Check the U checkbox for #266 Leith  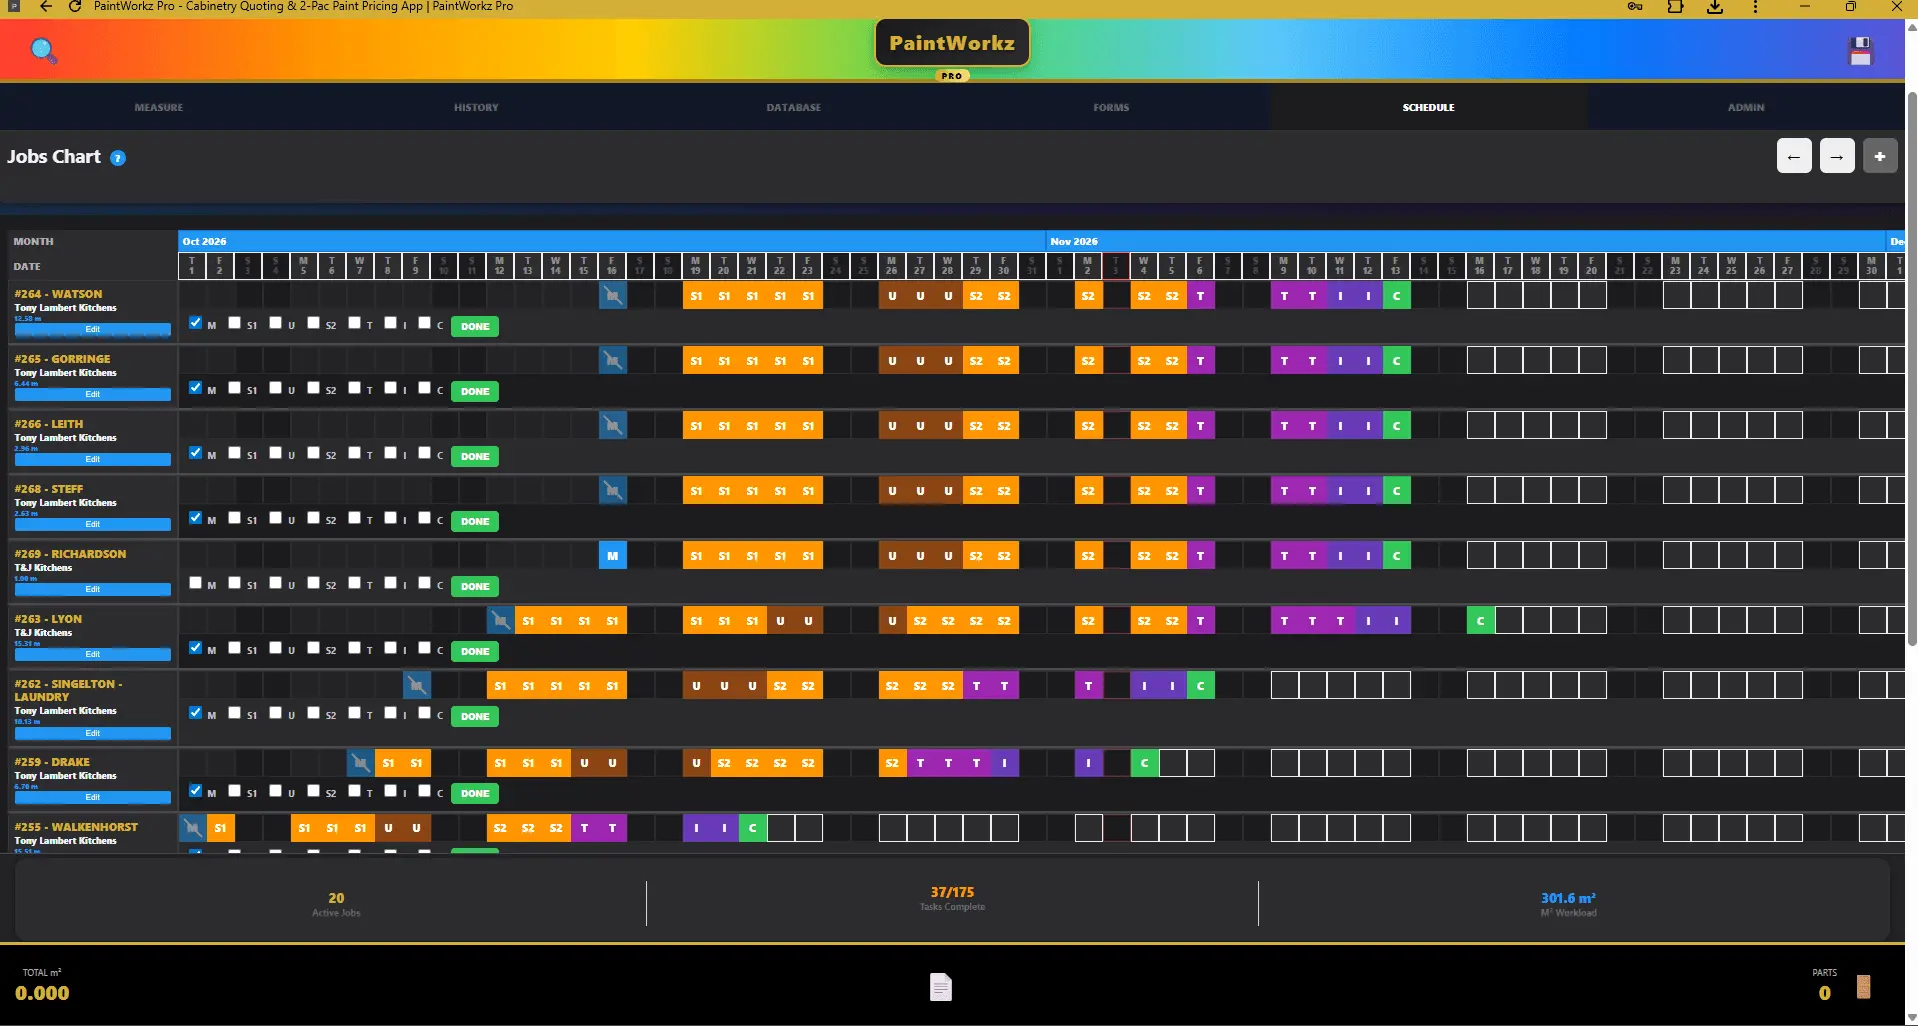point(276,453)
